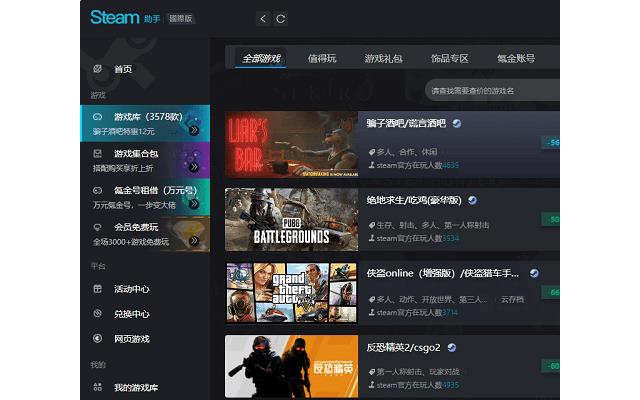Click the 游戏库 controller icon
The image size is (640, 400).
(98, 117)
